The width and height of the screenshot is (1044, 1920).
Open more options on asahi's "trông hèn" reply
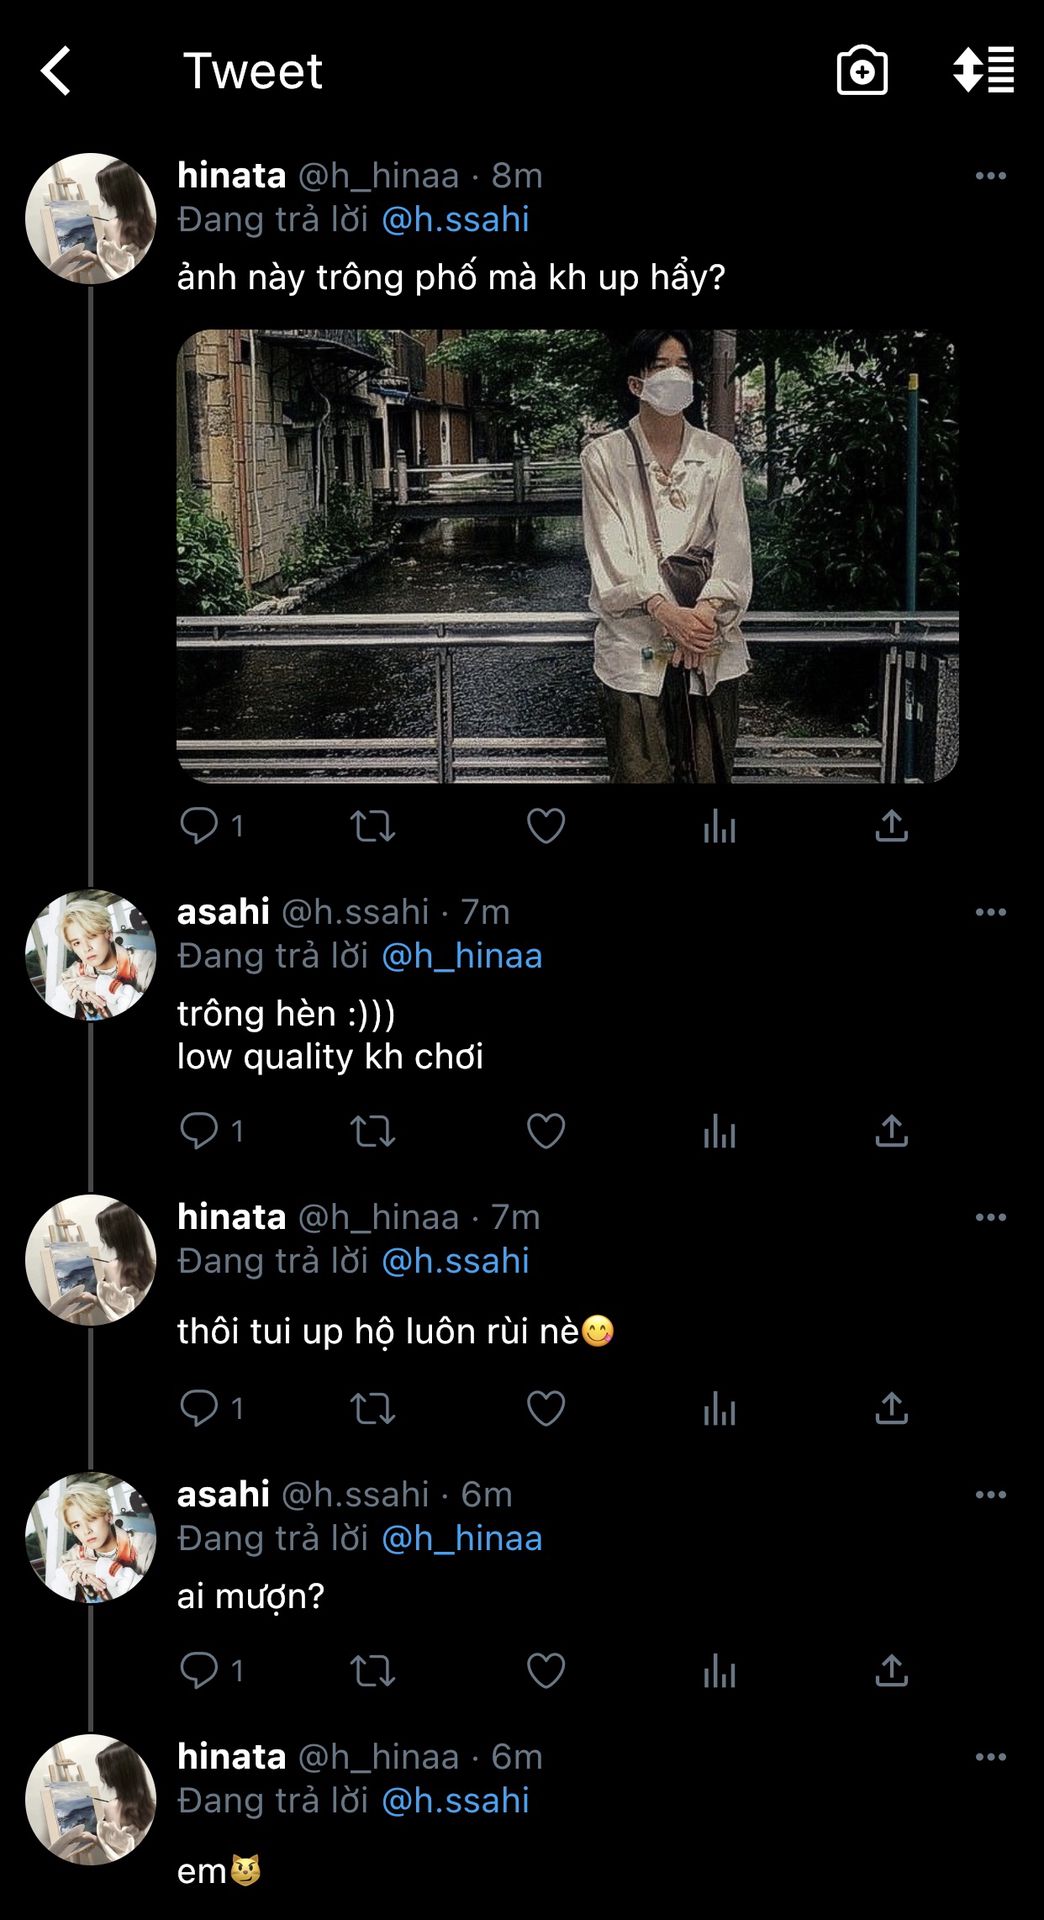[990, 912]
